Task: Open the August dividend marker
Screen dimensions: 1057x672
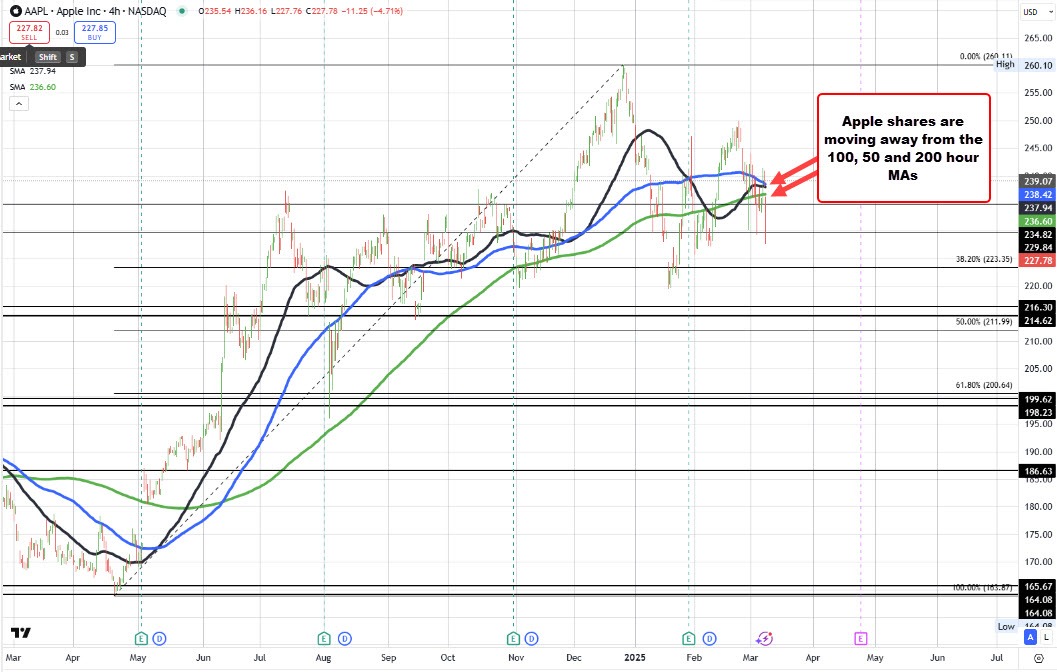Action: [x=343, y=637]
